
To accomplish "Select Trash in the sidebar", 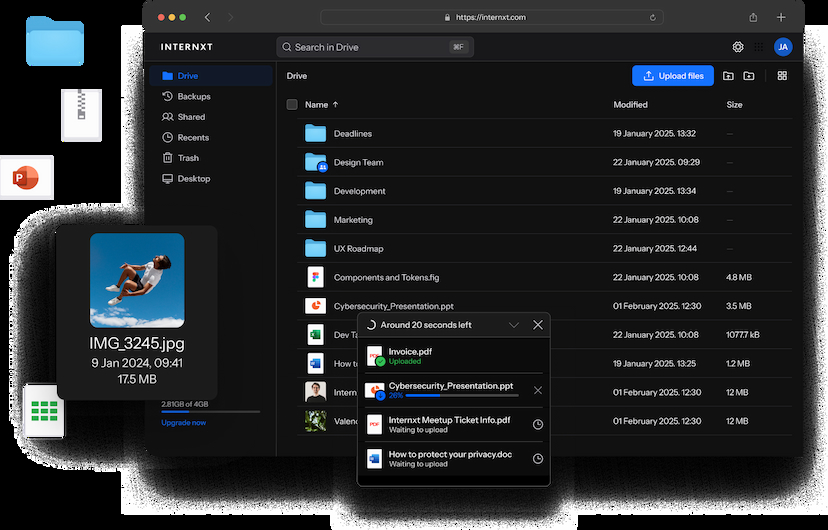I will [x=188, y=158].
